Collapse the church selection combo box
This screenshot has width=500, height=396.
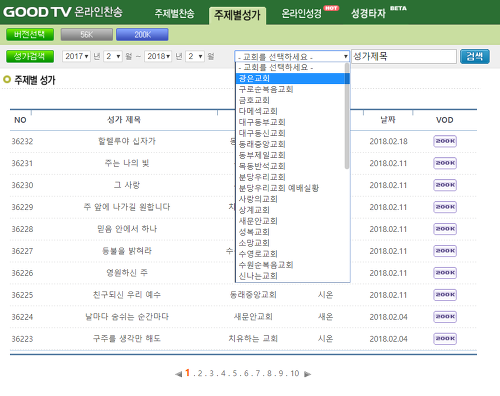pyautogui.click(x=292, y=56)
